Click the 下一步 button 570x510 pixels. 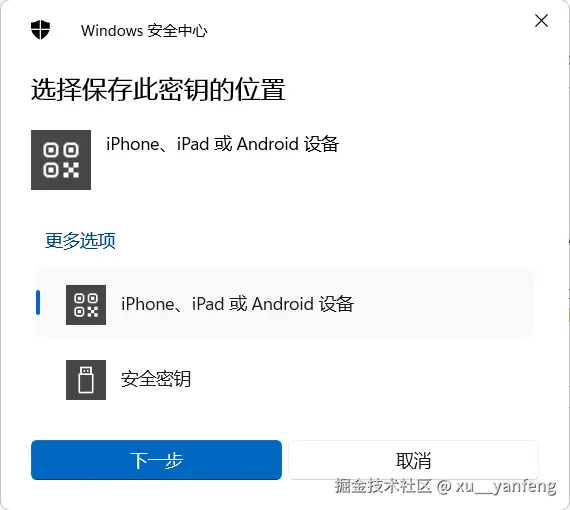pyautogui.click(x=156, y=460)
